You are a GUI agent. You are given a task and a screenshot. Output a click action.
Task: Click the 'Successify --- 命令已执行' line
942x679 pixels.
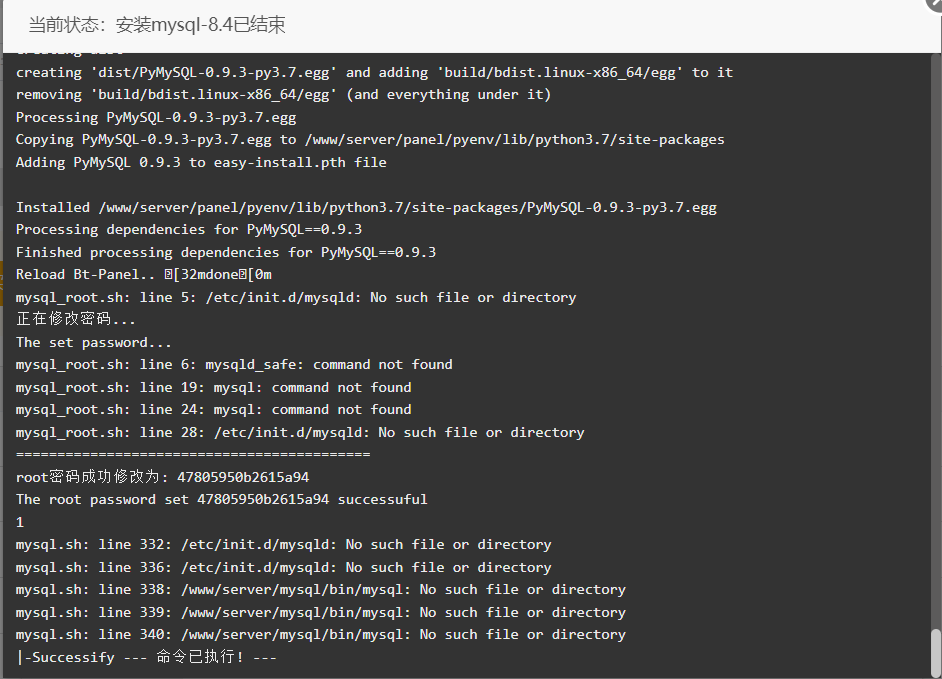[147, 657]
